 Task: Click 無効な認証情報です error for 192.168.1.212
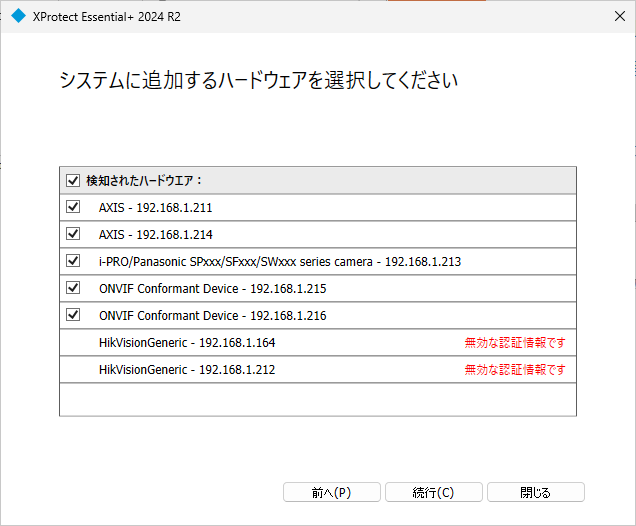[515, 369]
